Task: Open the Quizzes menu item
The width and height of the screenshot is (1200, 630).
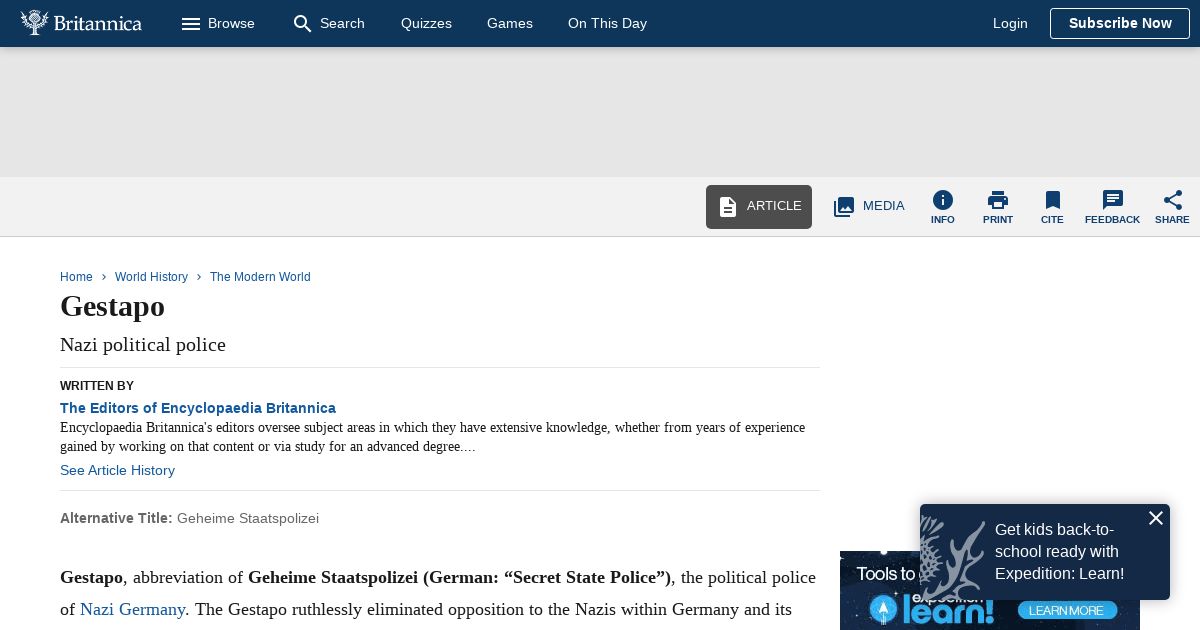Action: (x=426, y=23)
